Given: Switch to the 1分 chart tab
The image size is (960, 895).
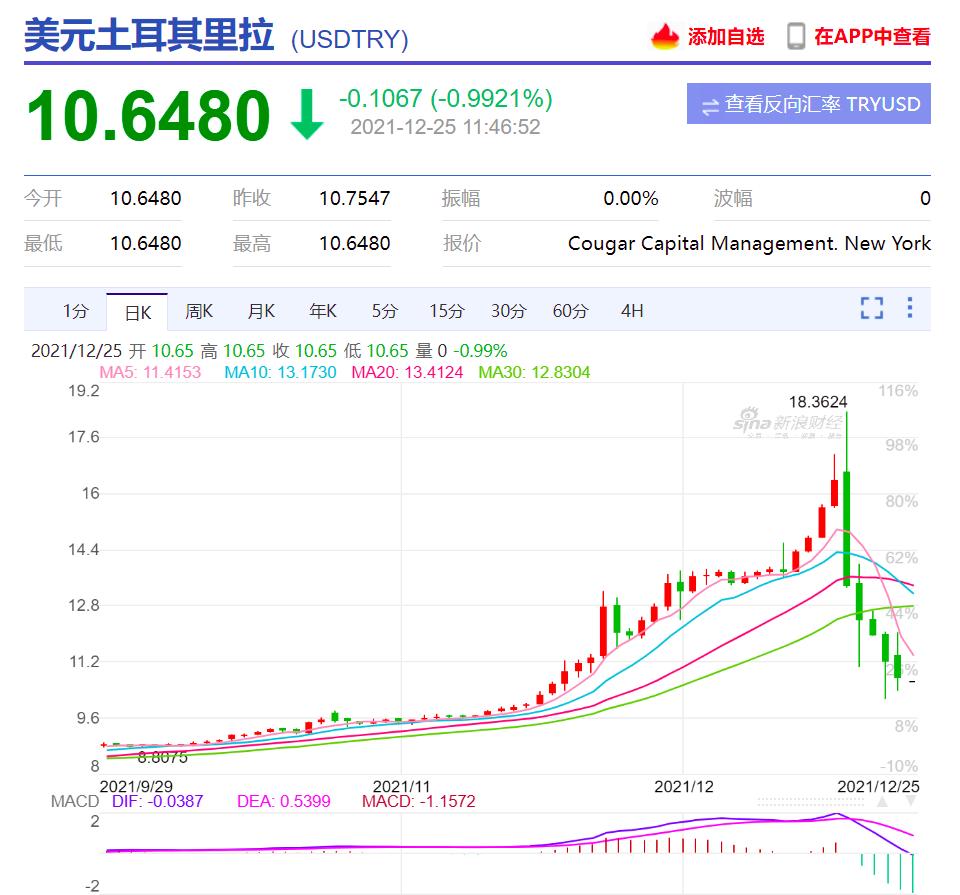Looking at the screenshot, I should pyautogui.click(x=76, y=311).
